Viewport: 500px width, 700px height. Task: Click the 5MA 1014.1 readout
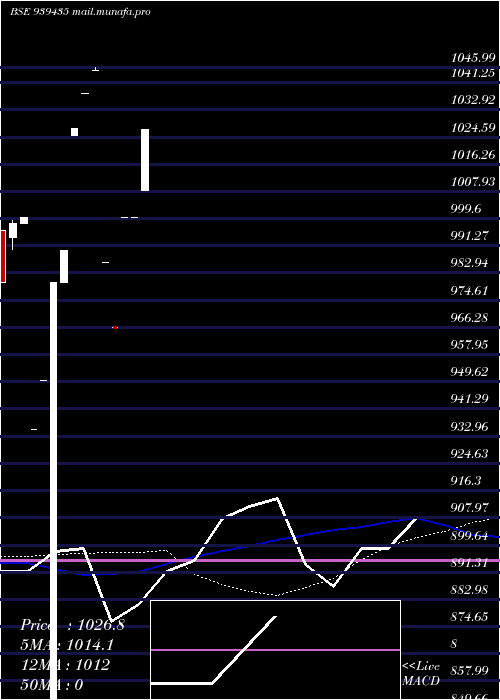(67, 645)
